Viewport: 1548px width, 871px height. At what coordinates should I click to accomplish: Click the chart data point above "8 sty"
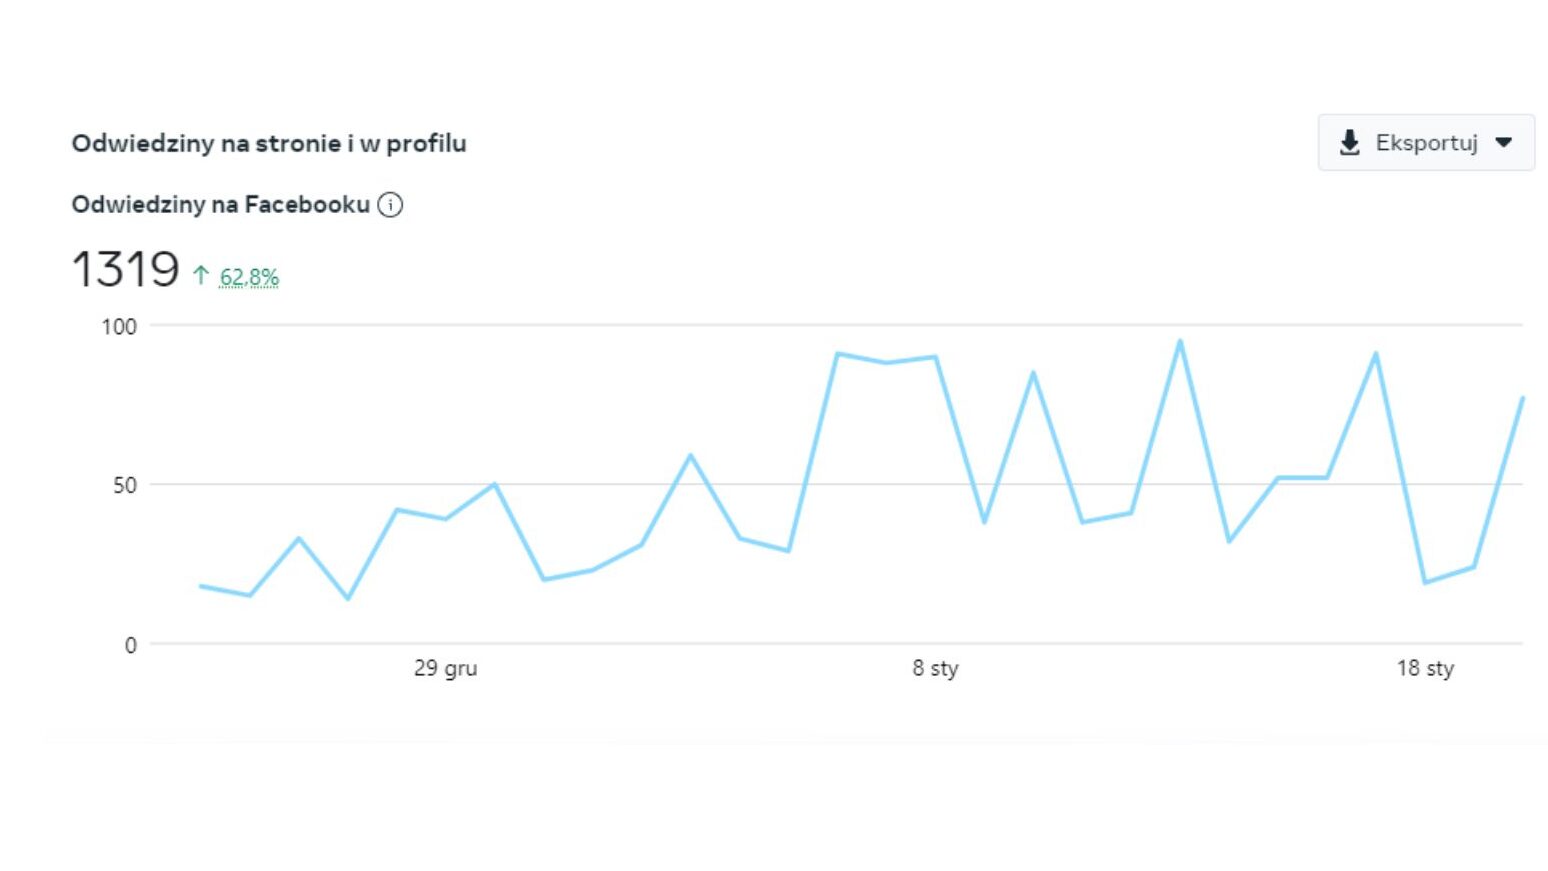click(935, 357)
